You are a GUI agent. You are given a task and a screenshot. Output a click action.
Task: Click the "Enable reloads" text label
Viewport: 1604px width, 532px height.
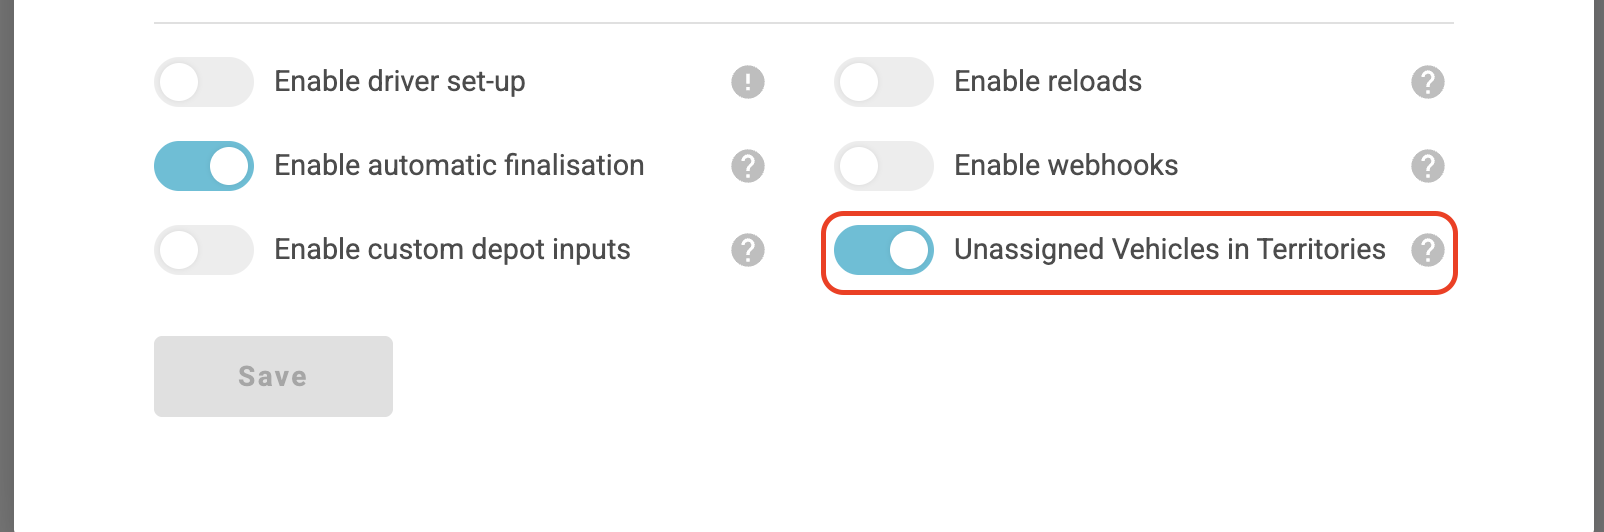1048,82
